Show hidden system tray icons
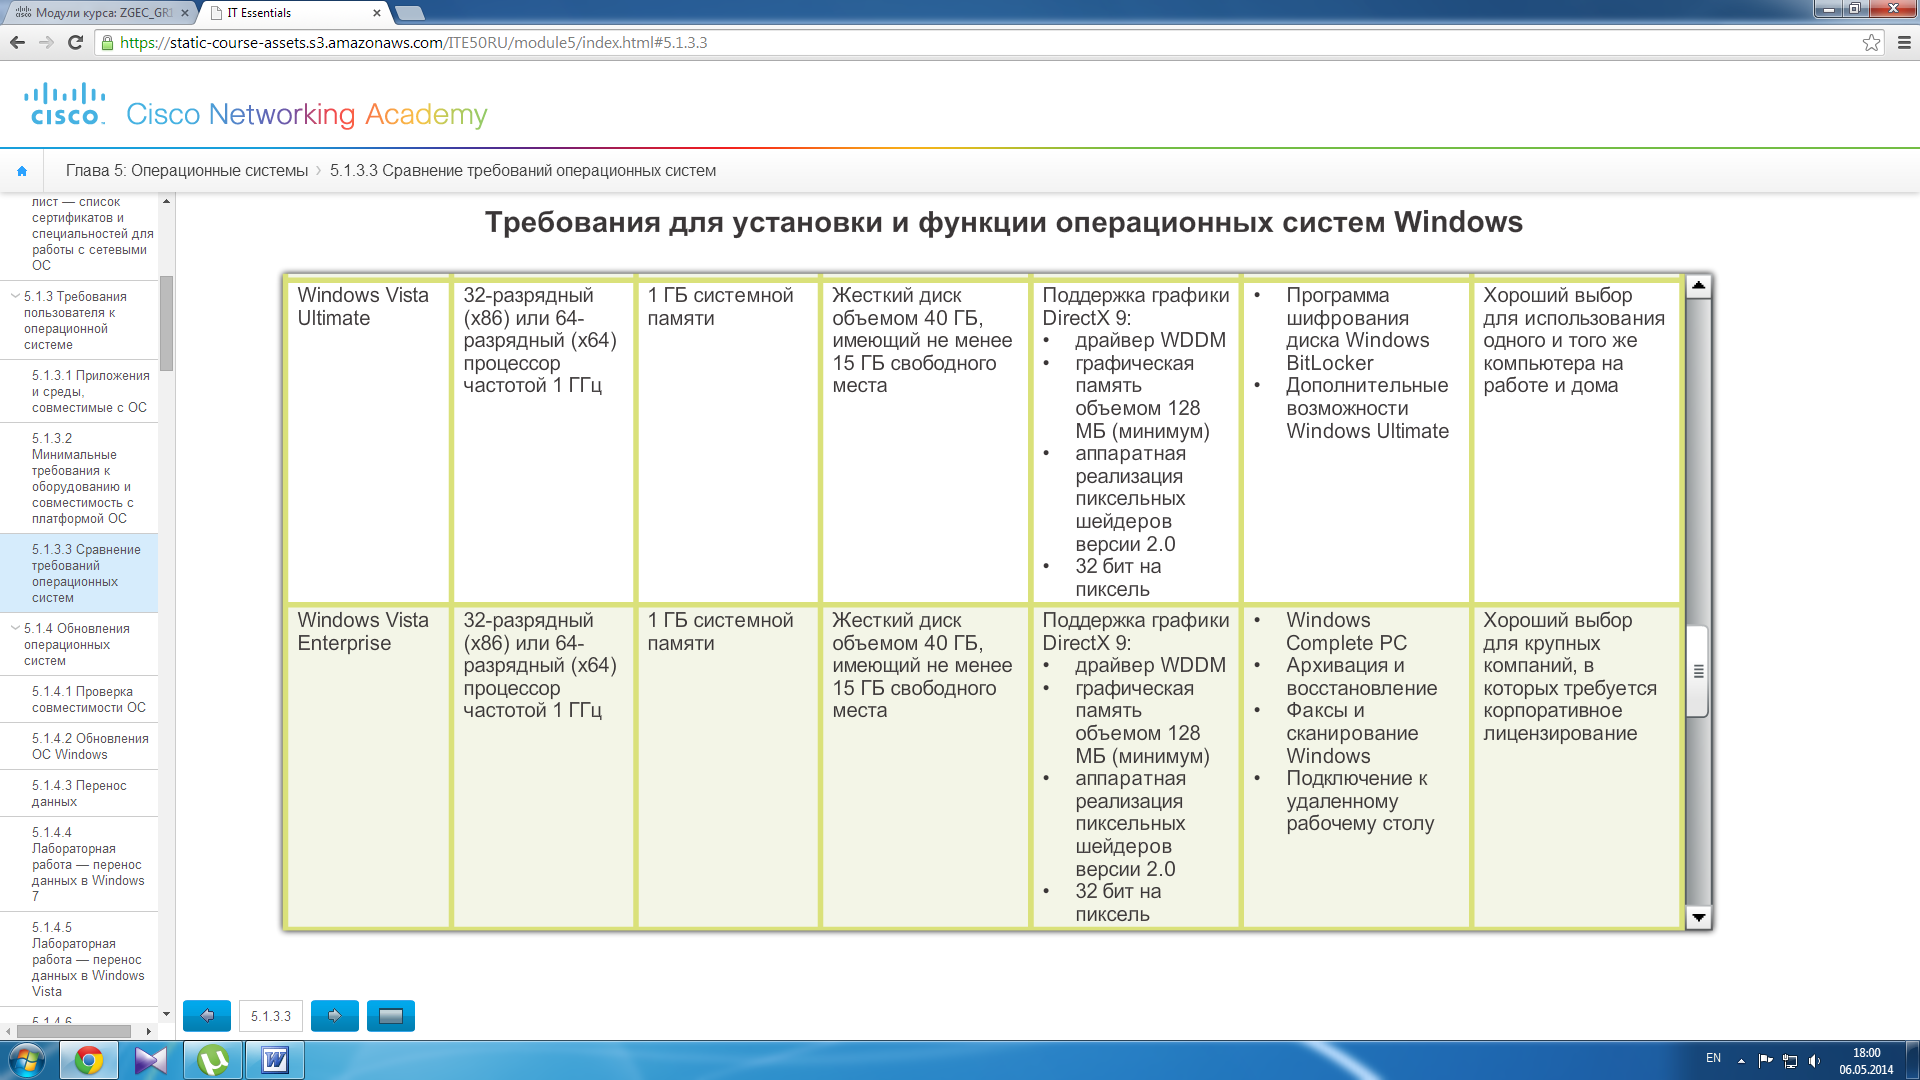 1741,1060
